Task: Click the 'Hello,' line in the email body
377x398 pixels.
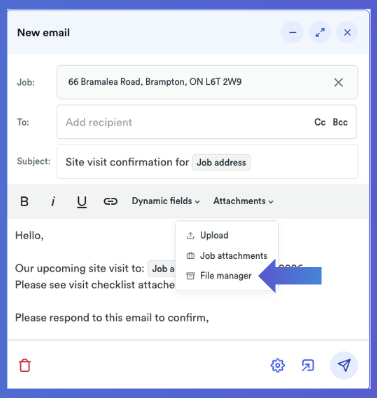Action: click(29, 236)
